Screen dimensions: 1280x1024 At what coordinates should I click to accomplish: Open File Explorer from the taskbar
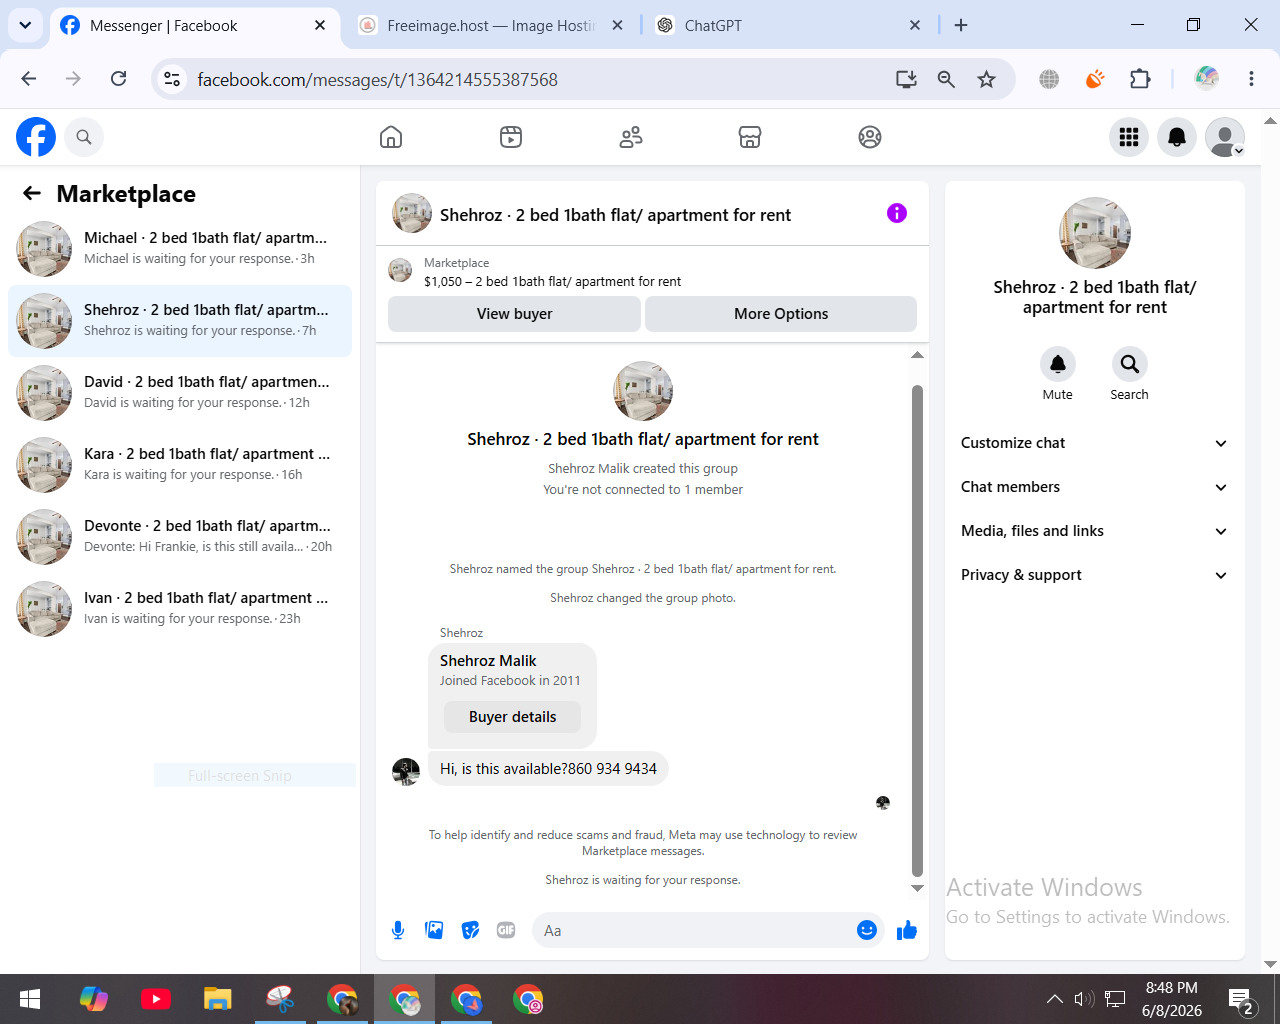[218, 999]
